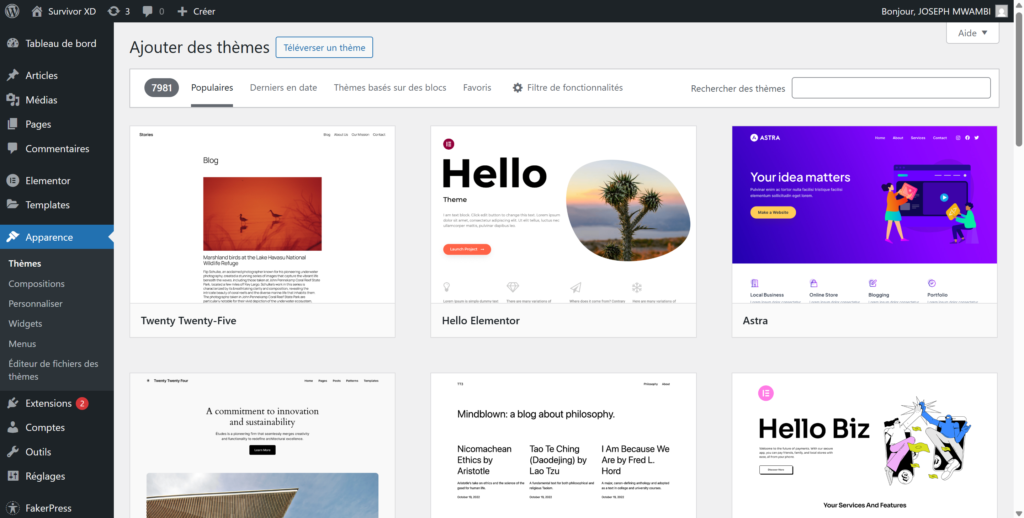Show the Favoris themes tab
The image size is (1024, 518).
click(x=477, y=88)
